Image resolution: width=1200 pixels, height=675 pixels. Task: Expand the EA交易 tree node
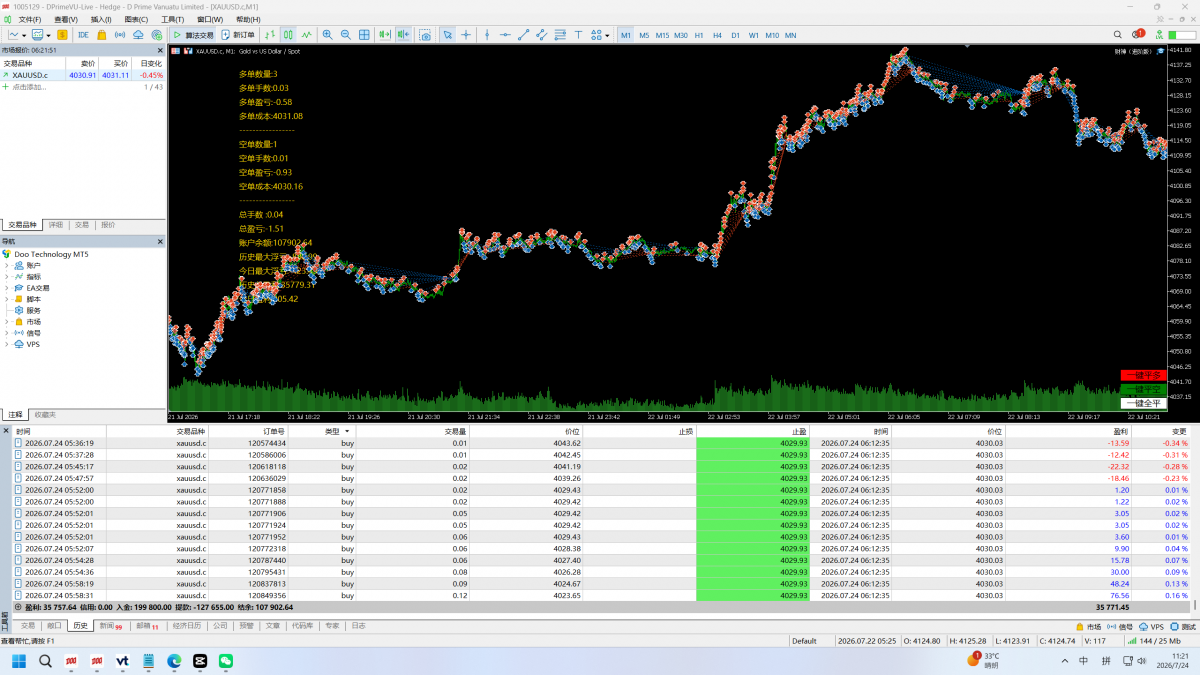click(7, 288)
